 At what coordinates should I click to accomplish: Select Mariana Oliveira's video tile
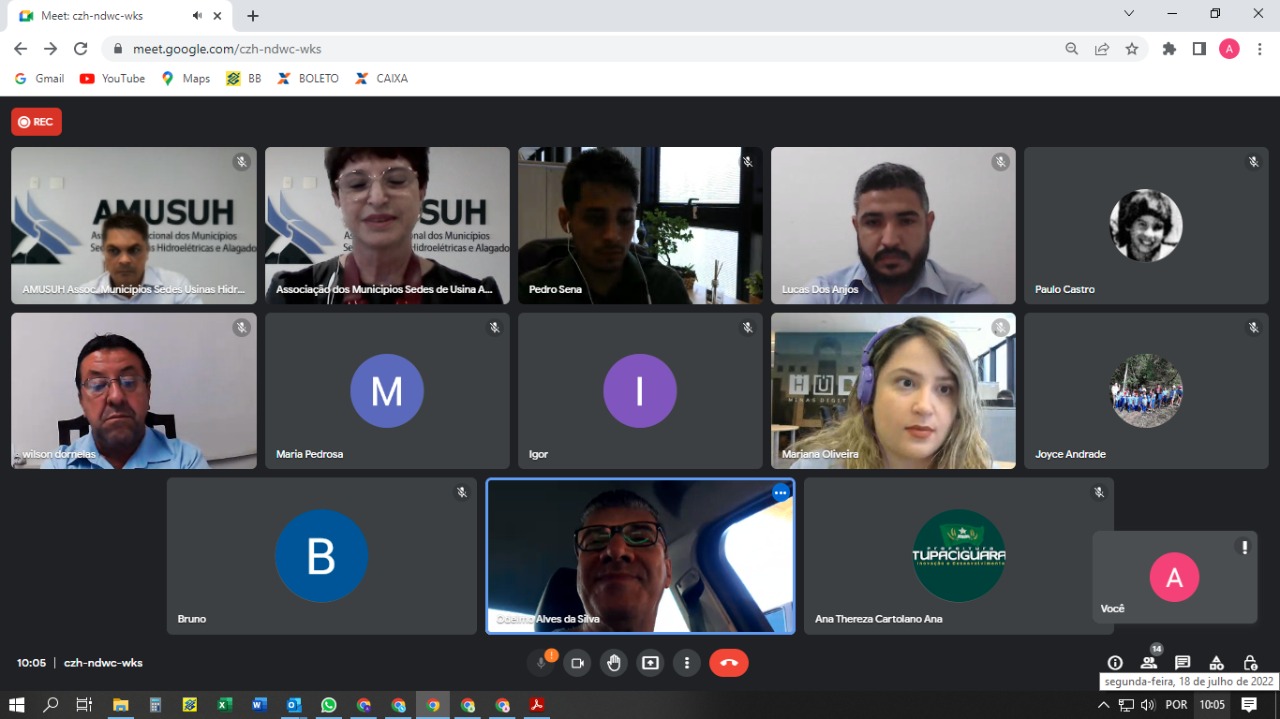click(893, 391)
